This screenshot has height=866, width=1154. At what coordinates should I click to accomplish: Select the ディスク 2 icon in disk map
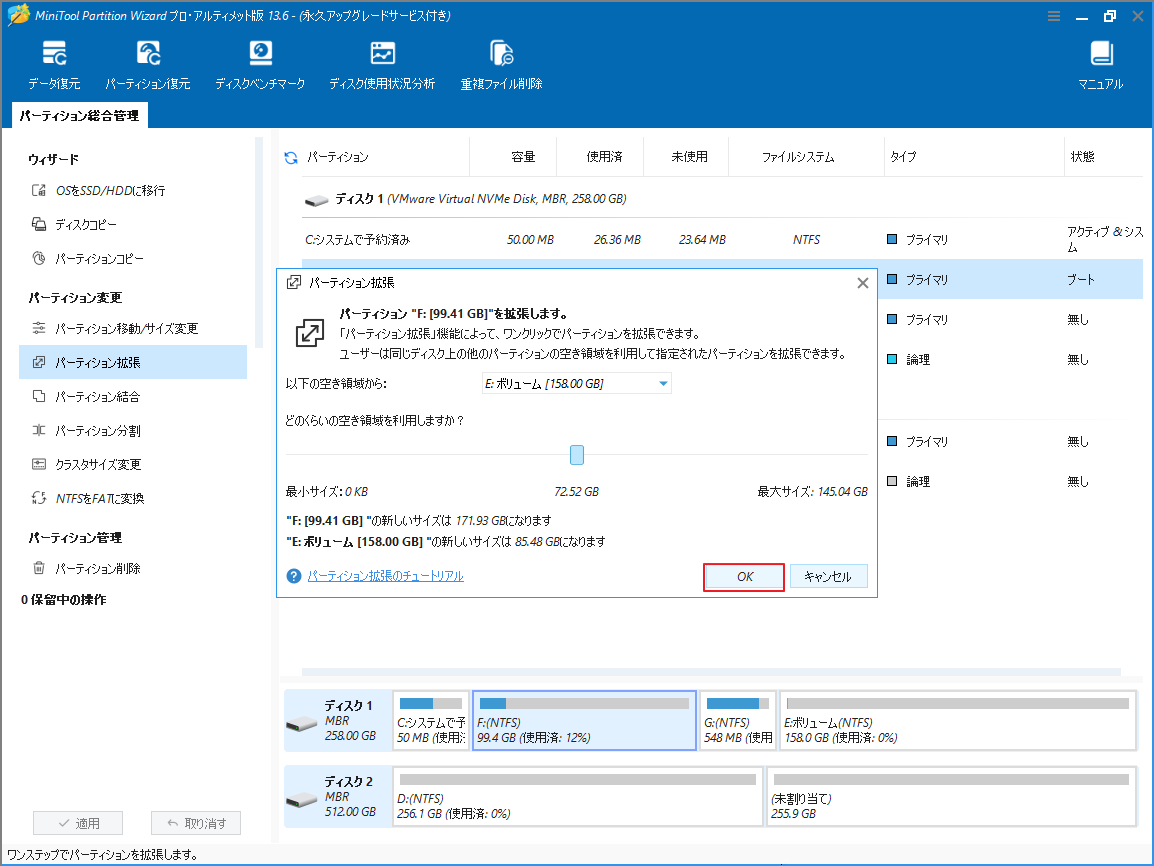pyautogui.click(x=301, y=800)
